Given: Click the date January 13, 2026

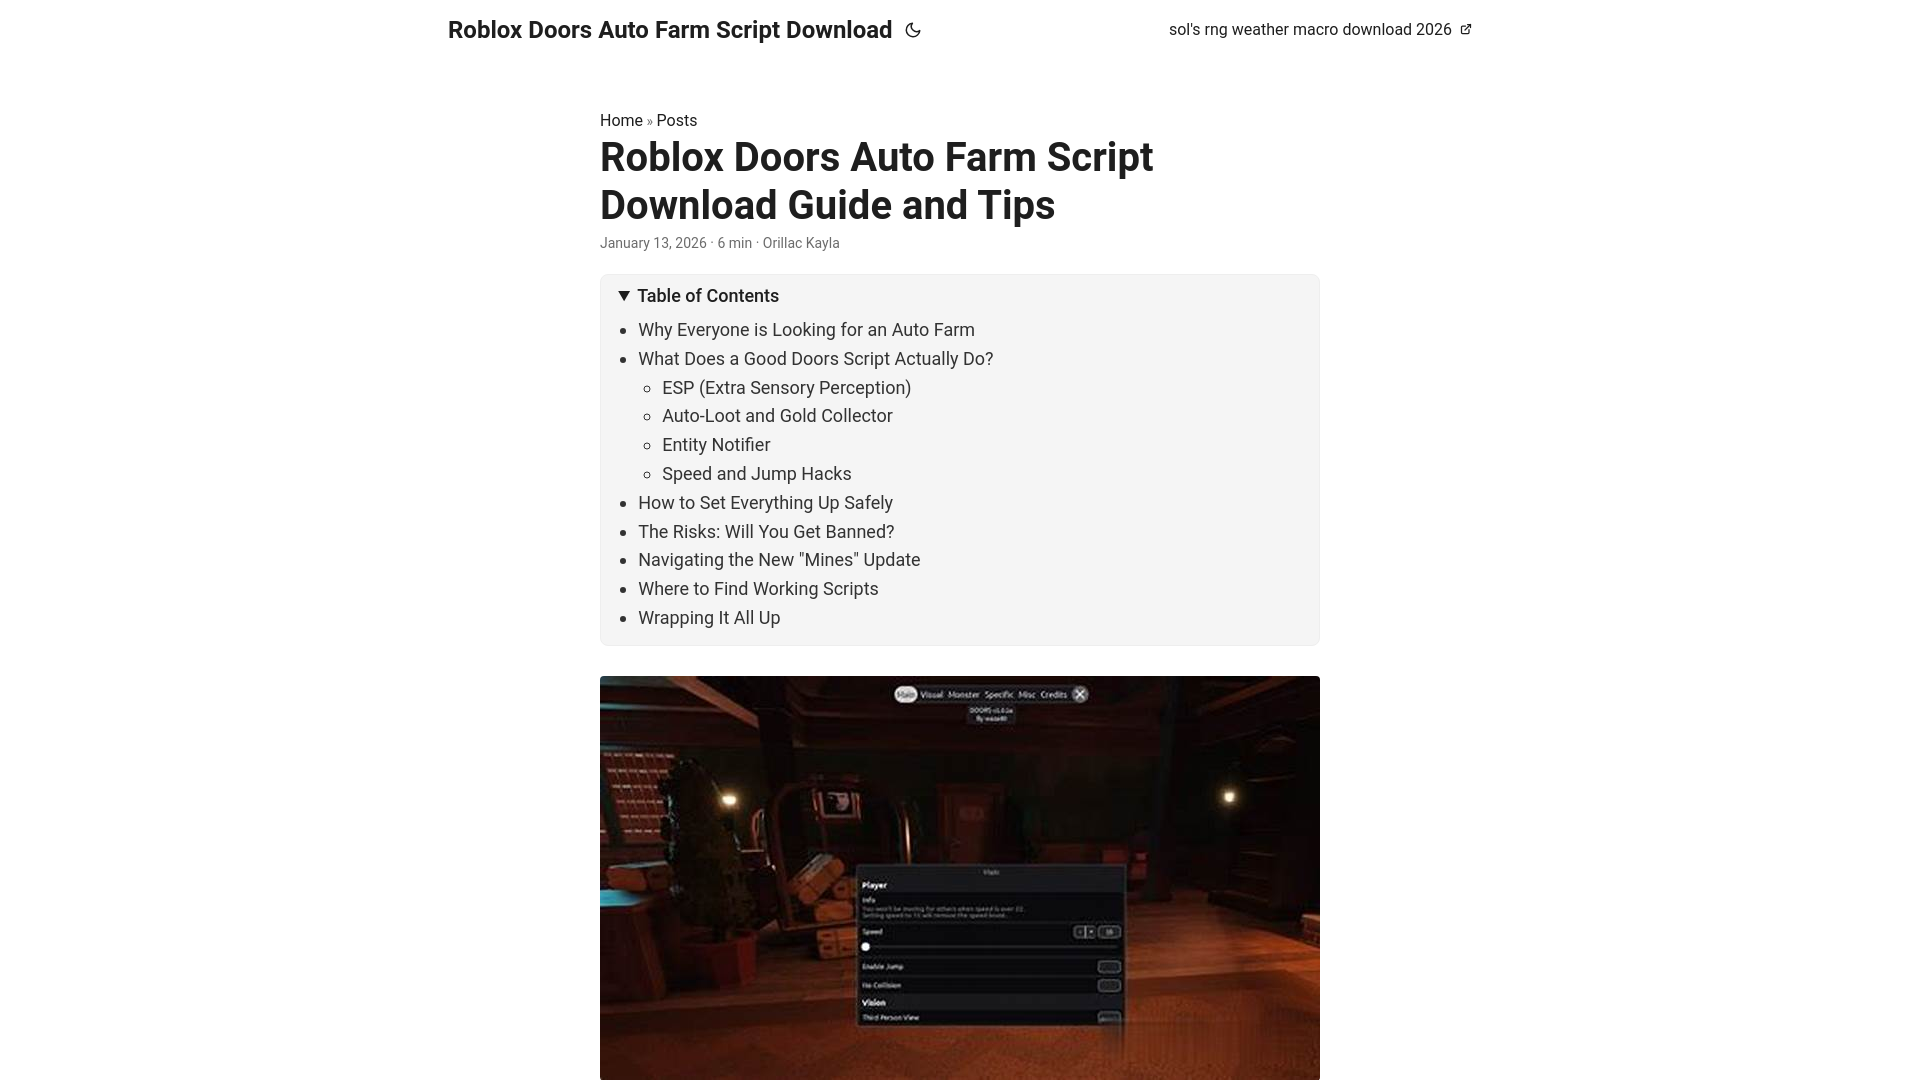Looking at the screenshot, I should click(x=653, y=243).
